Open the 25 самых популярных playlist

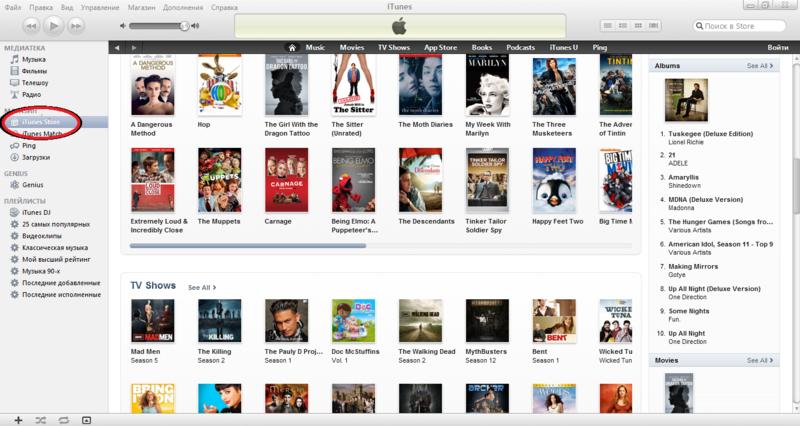56,224
